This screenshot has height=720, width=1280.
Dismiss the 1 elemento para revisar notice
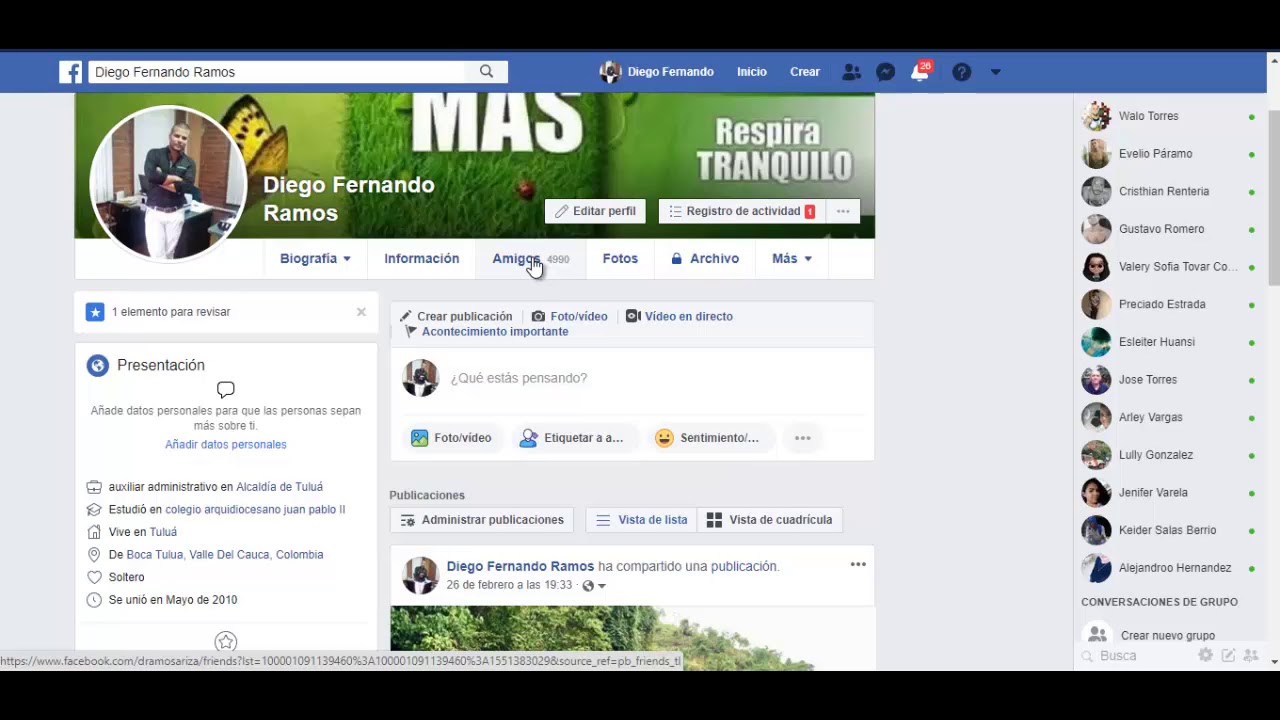361,312
